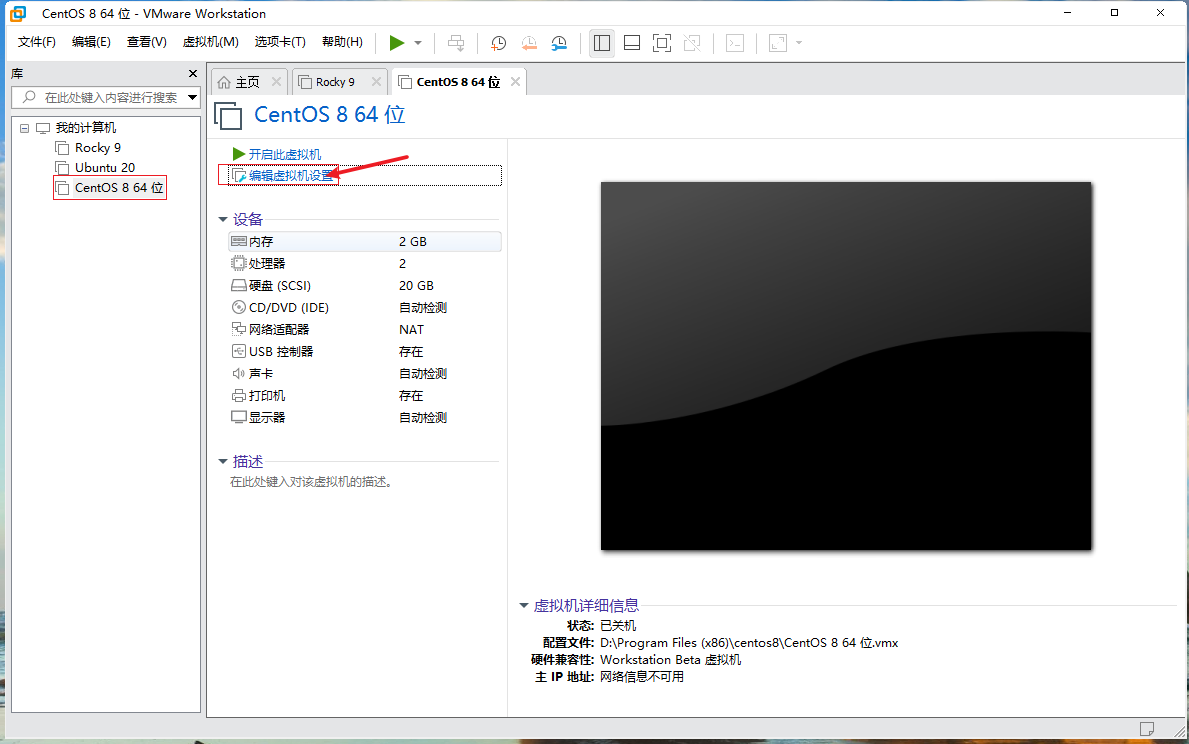Select the 硬盘 (SCSI) device row
Screen dimensions: 1189x744
point(365,285)
